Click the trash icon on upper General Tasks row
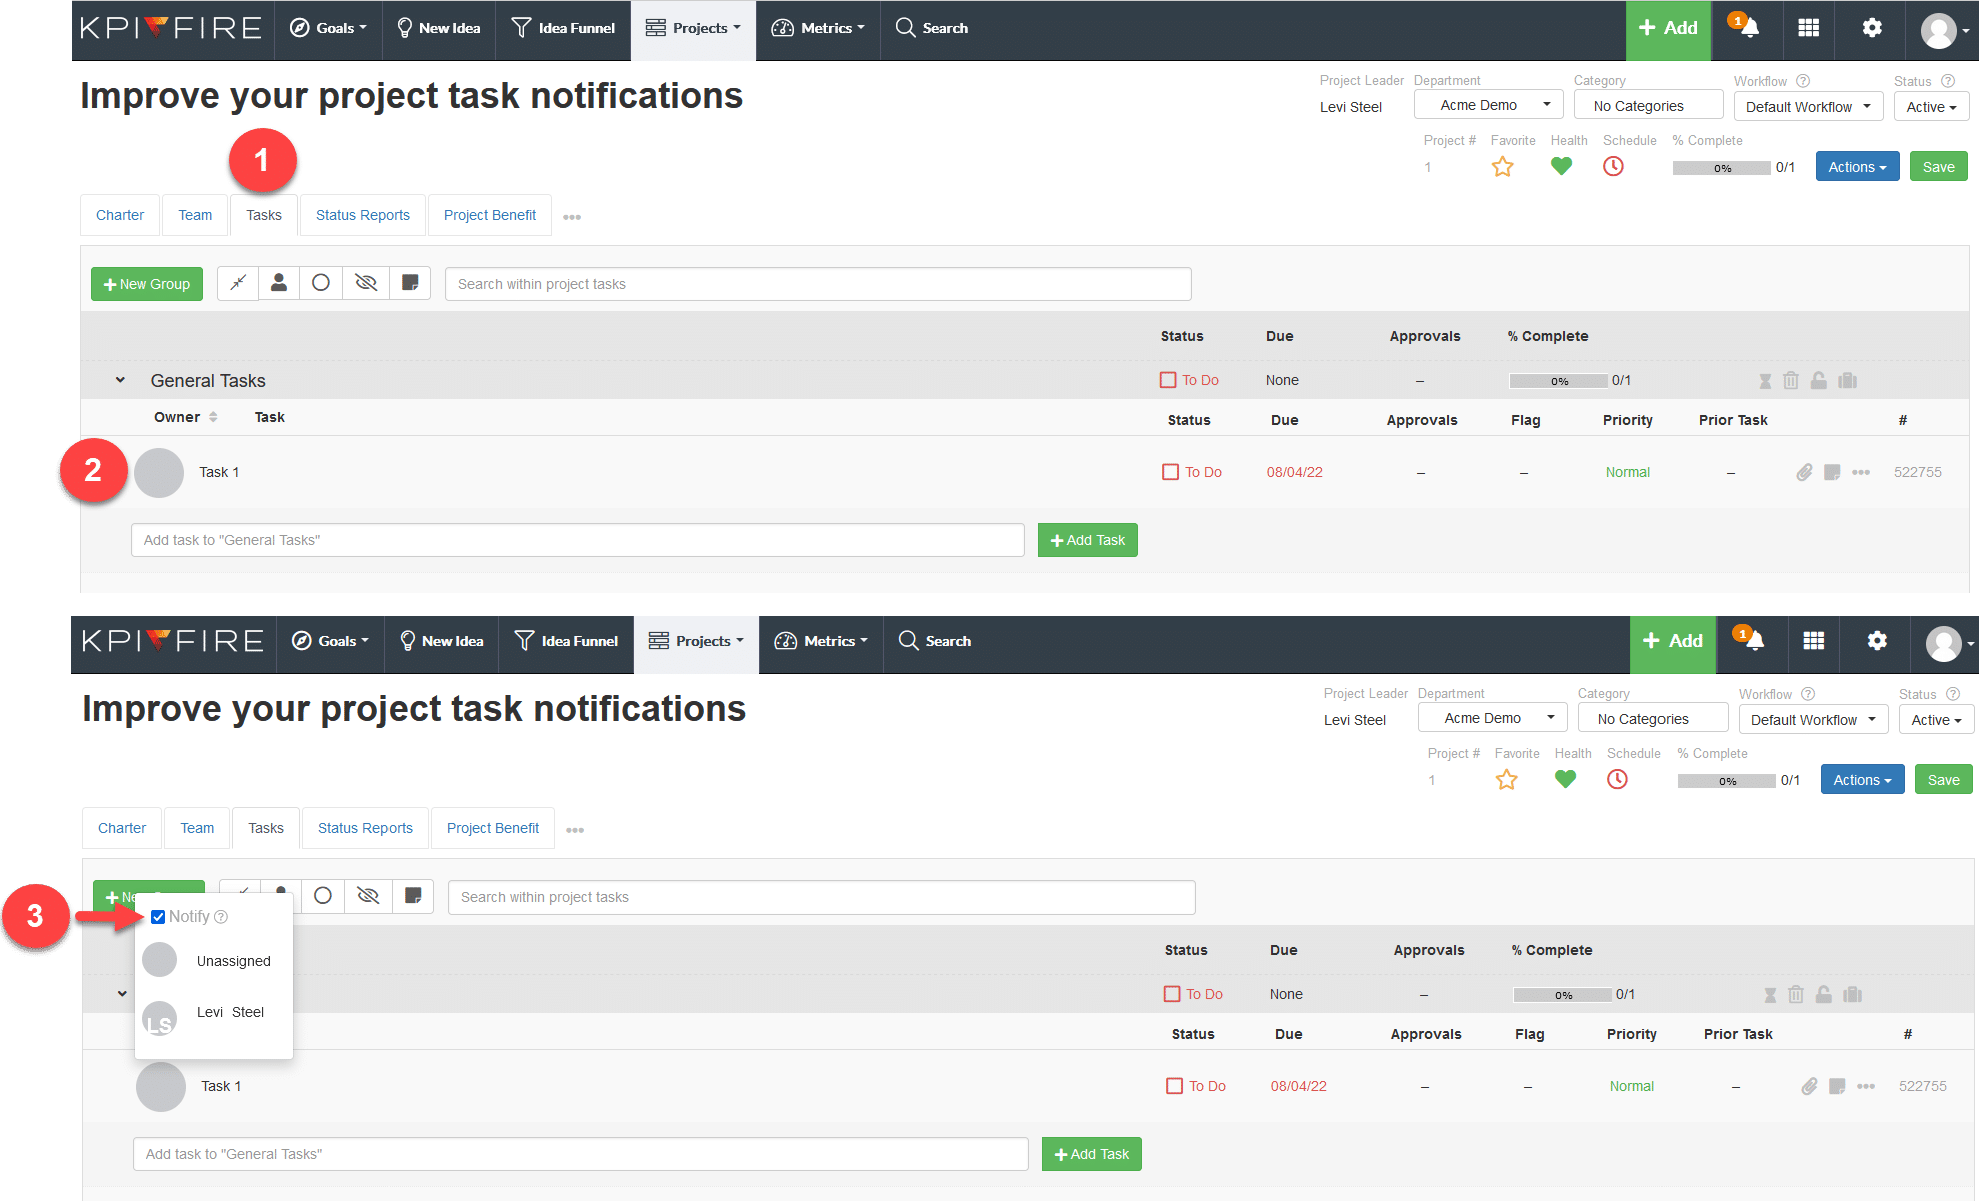 (1791, 380)
